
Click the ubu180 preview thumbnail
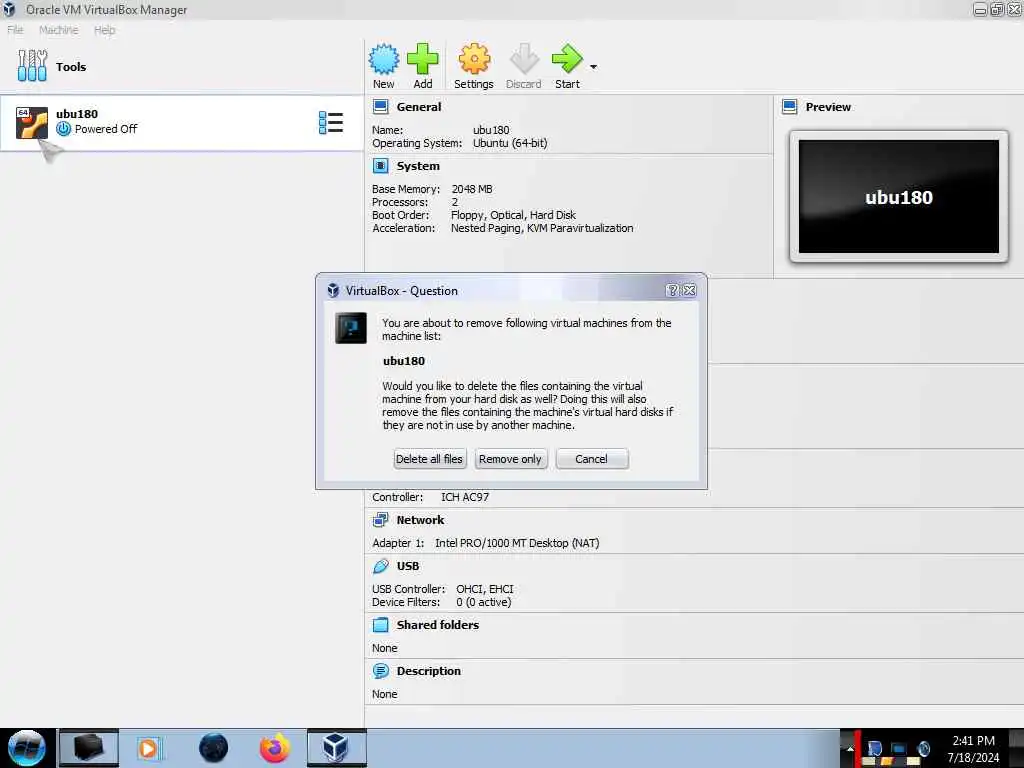click(x=899, y=197)
